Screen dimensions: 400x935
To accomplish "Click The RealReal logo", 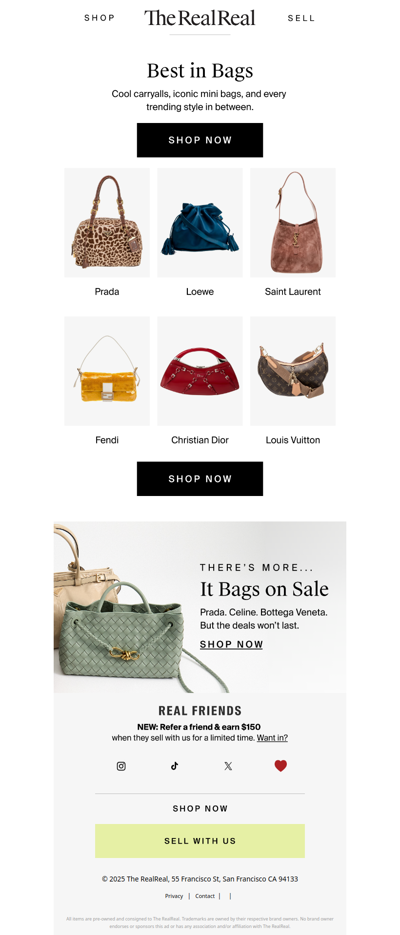I will 200,18.
